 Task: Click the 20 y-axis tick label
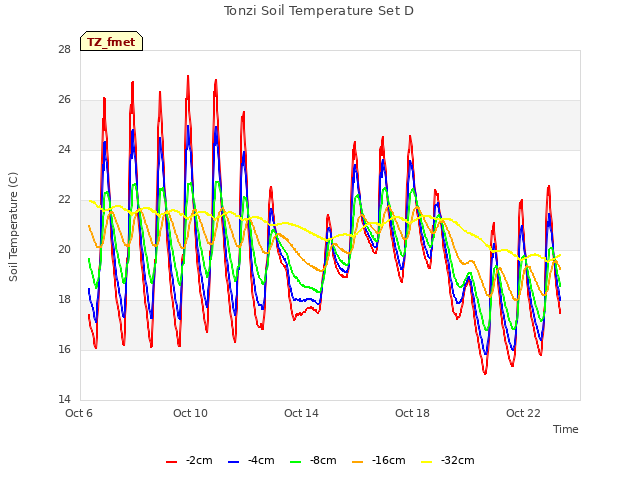coord(64,250)
